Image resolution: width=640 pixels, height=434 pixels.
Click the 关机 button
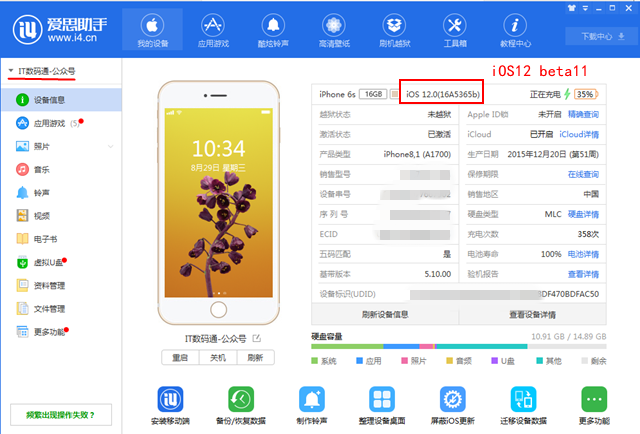218,358
